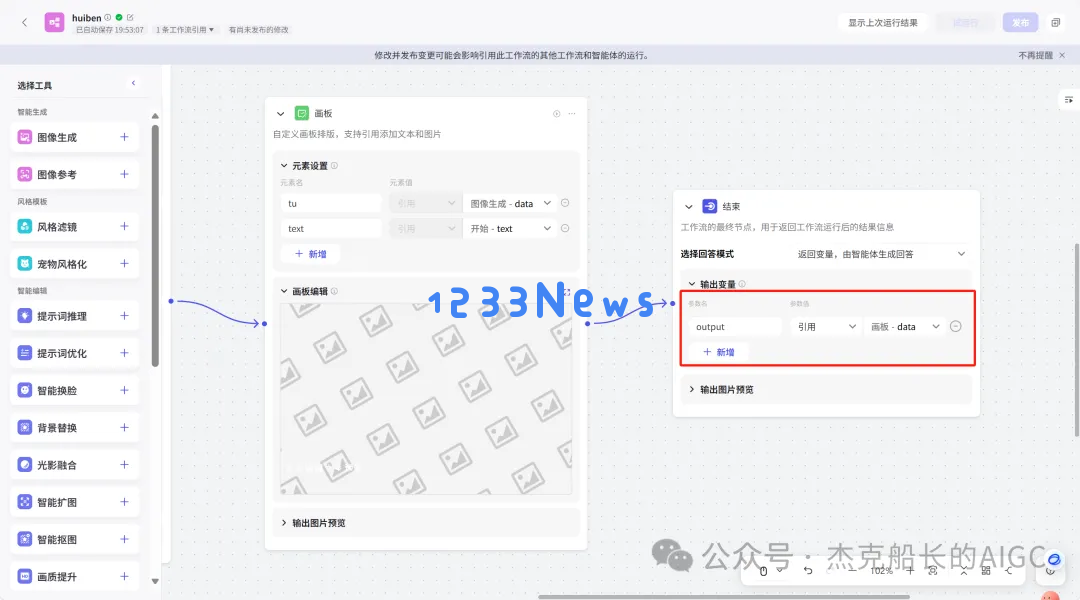Collapse the 元素设置 section

284,166
